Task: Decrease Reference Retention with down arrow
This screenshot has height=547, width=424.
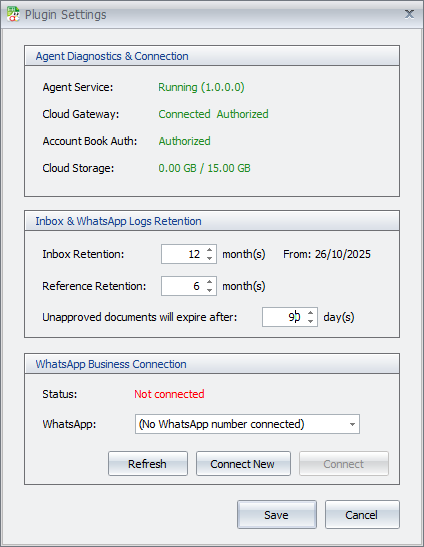Action: pyautogui.click(x=209, y=290)
